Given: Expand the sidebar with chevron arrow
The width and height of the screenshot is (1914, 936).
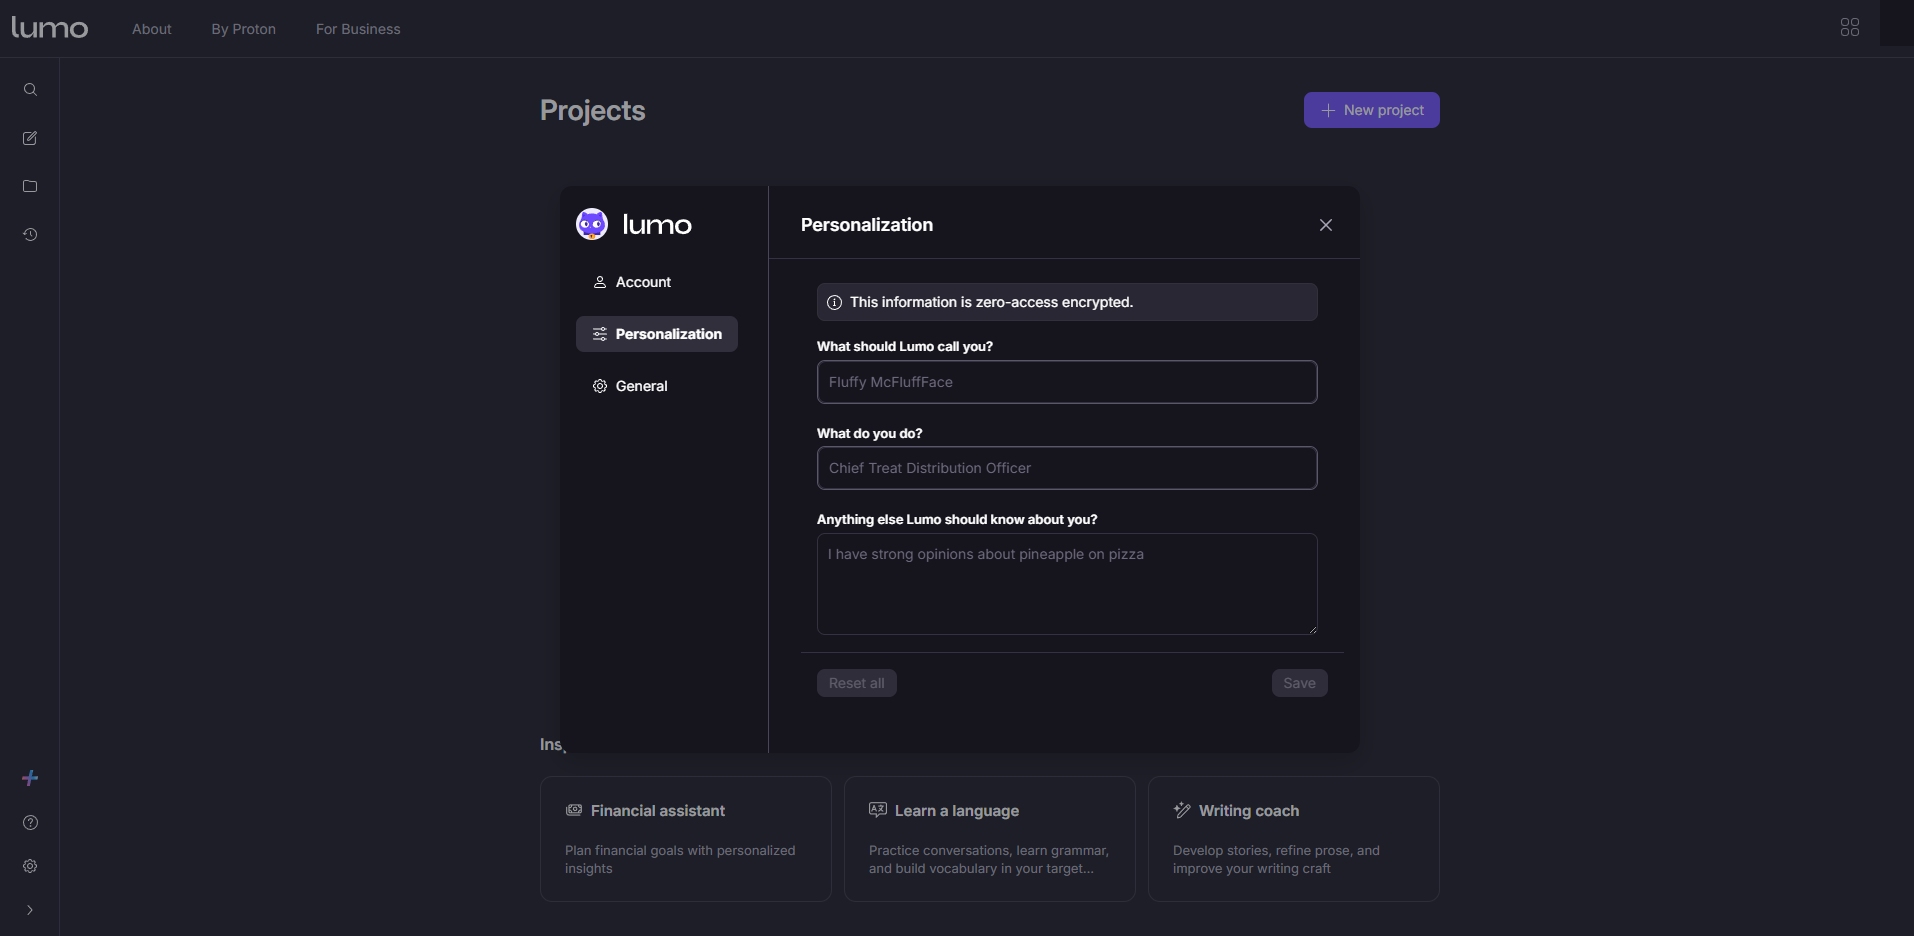Looking at the screenshot, I should [30, 910].
